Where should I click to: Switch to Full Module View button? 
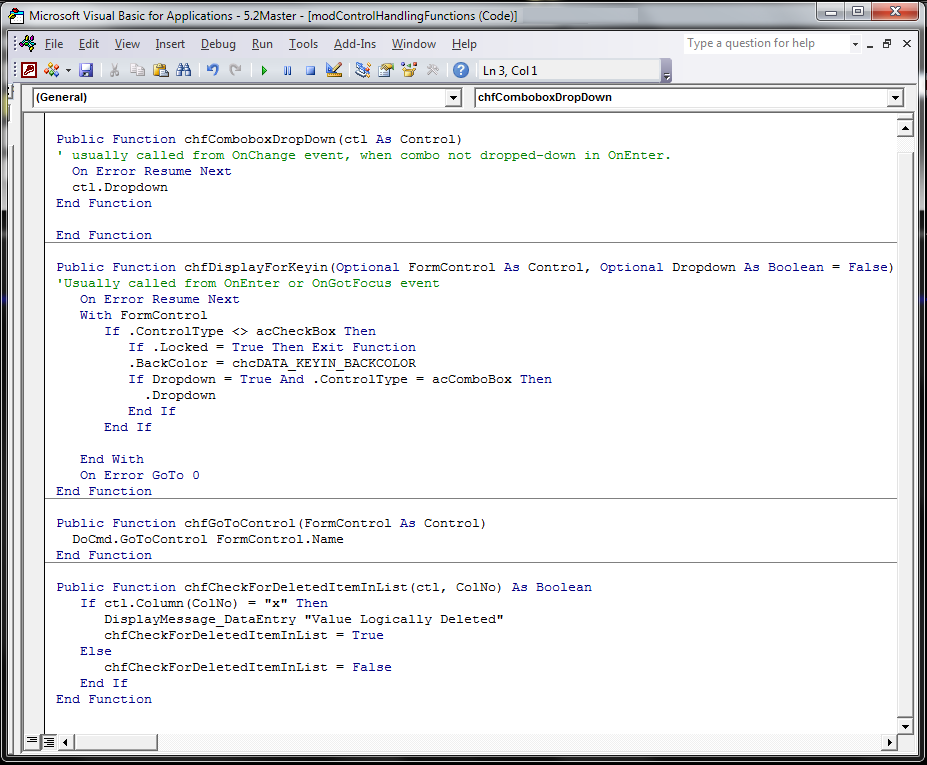49,741
